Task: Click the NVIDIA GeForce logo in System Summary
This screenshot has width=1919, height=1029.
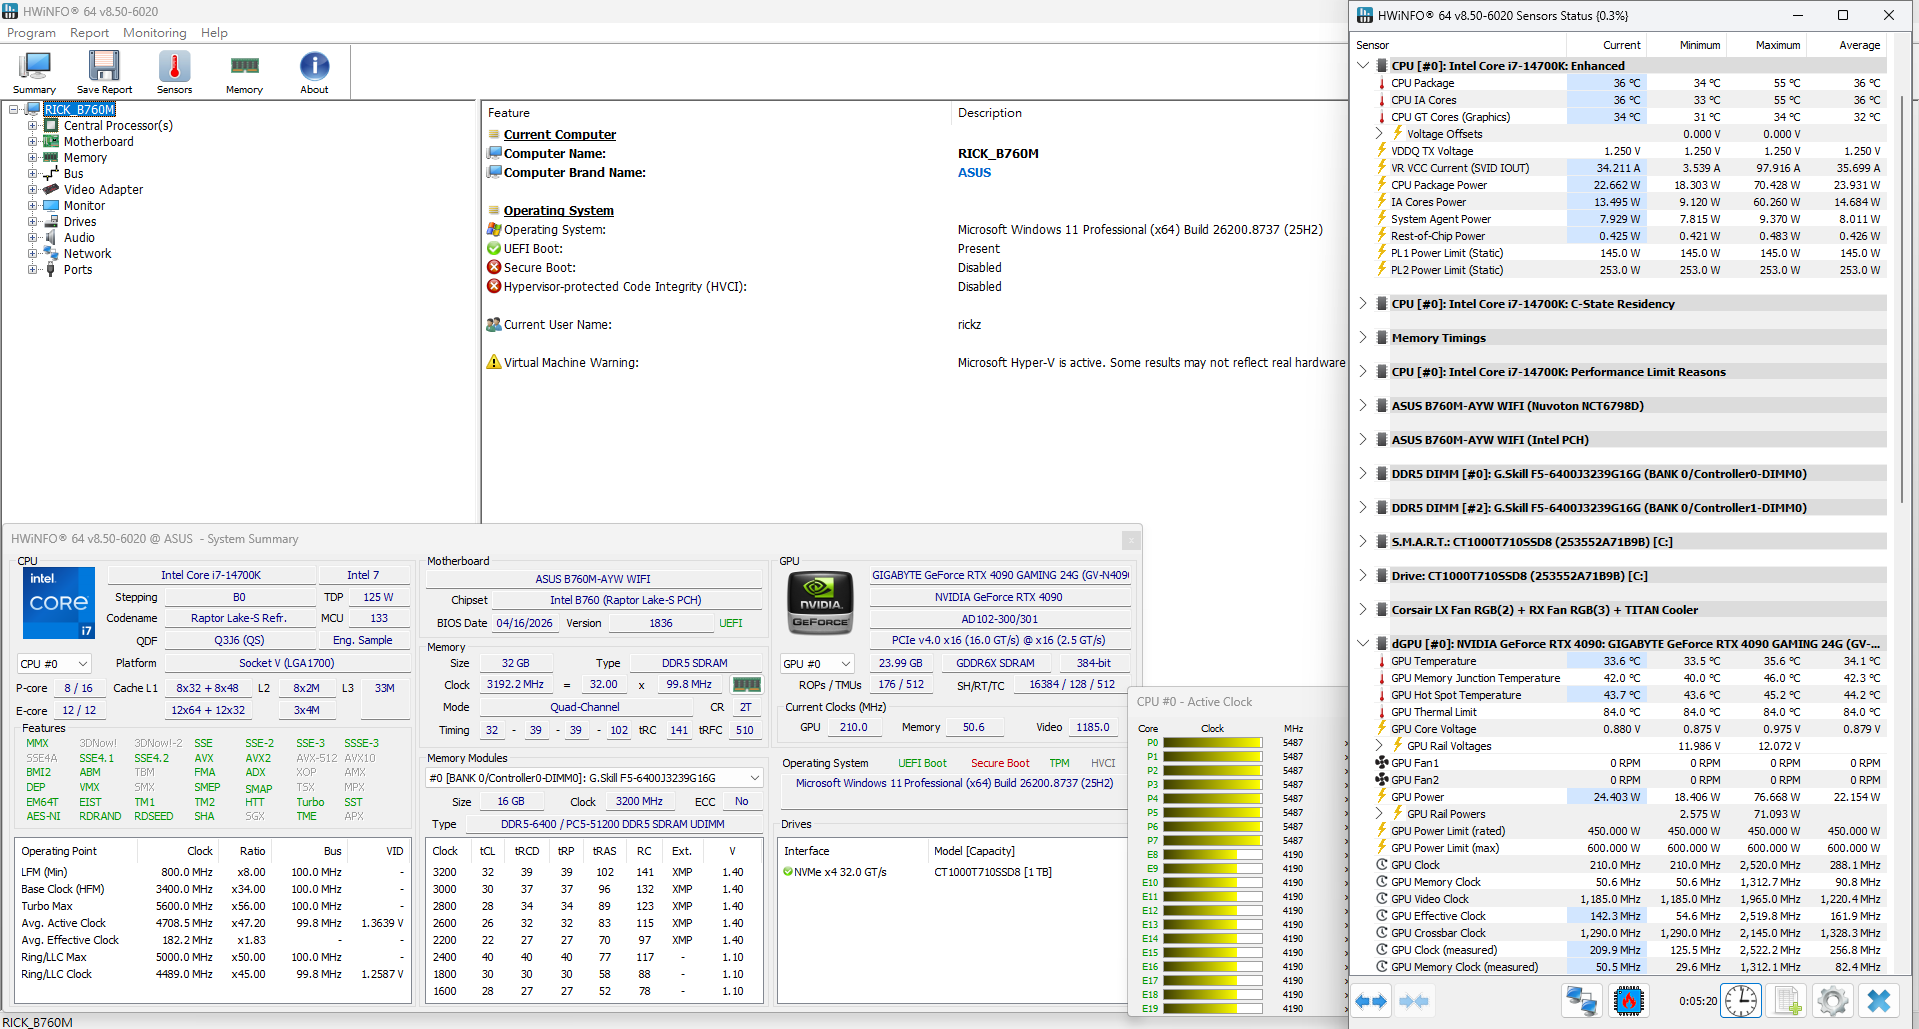Action: (820, 603)
